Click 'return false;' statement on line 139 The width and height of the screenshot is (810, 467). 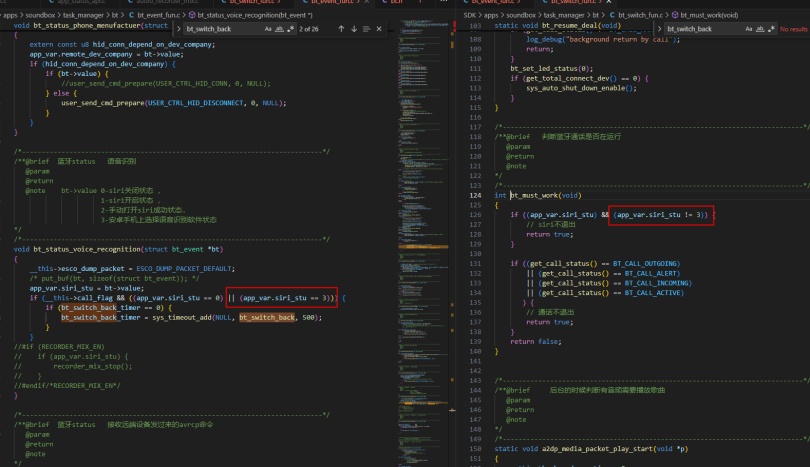[x=536, y=341]
